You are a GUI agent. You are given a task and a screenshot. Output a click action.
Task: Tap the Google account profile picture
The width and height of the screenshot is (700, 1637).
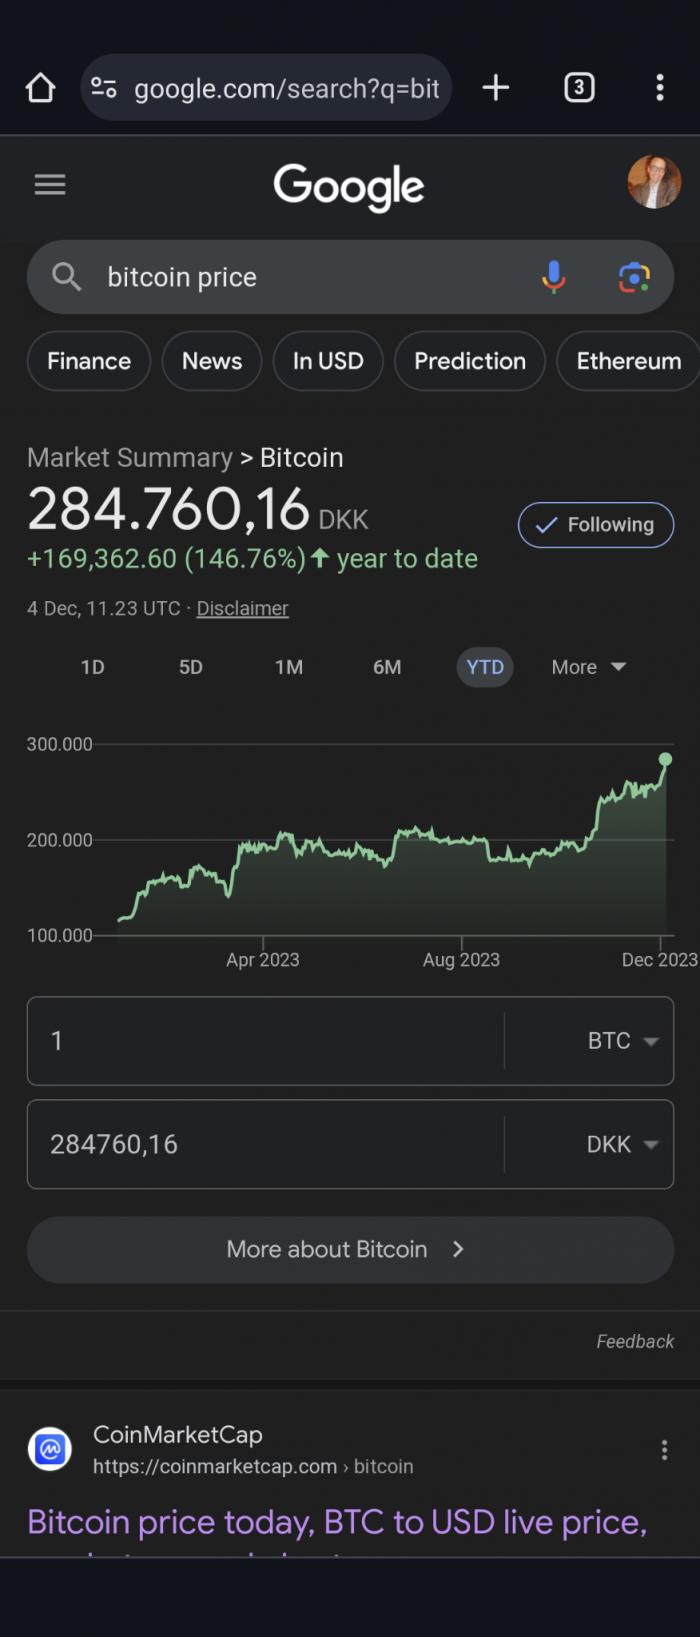pos(654,182)
